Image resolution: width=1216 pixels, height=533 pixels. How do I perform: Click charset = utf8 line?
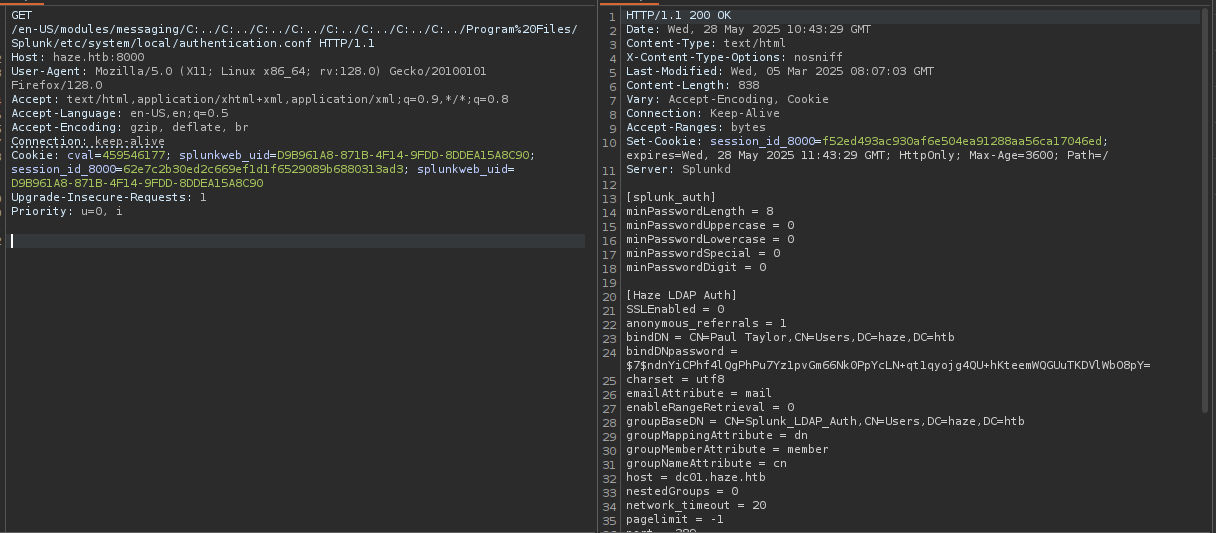(x=675, y=380)
